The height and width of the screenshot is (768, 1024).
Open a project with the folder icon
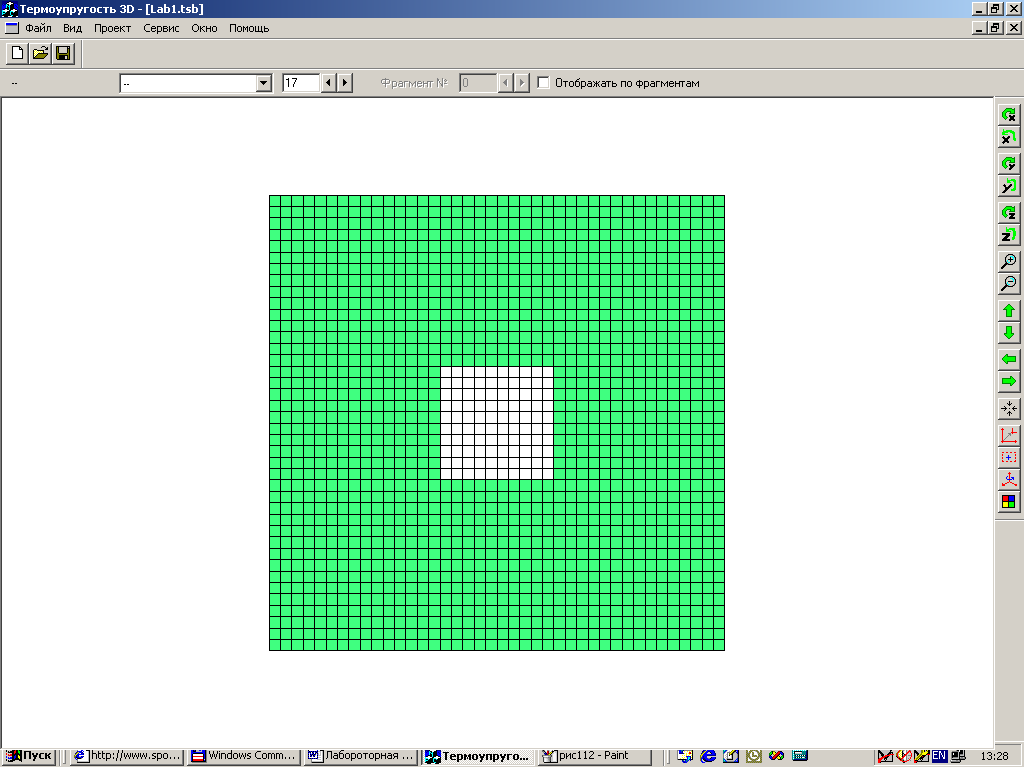click(x=40, y=54)
